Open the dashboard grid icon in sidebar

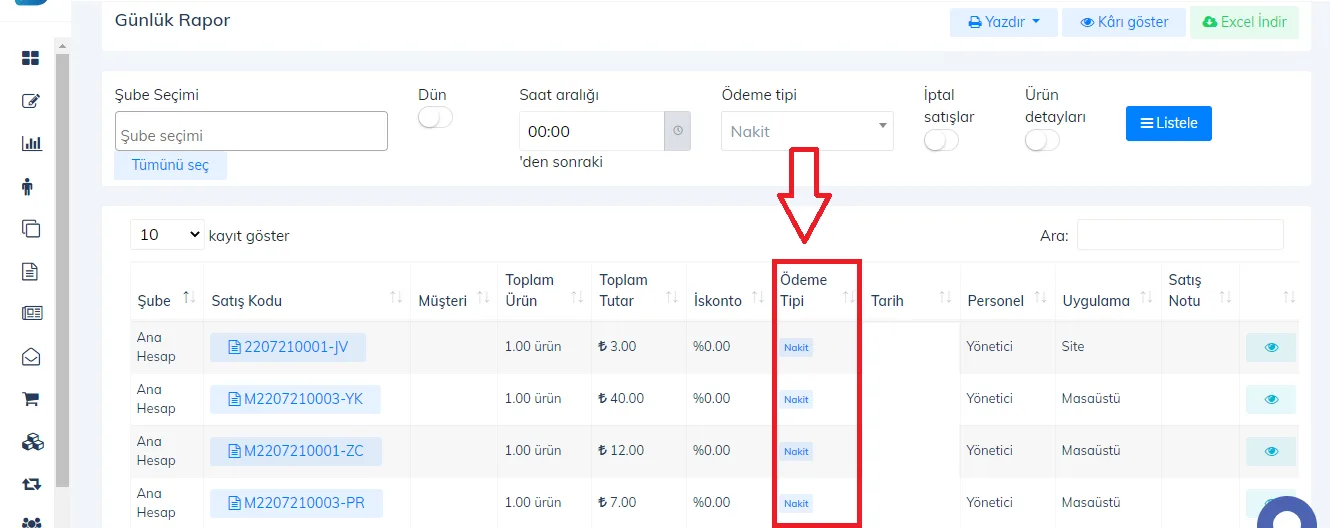click(x=31, y=58)
